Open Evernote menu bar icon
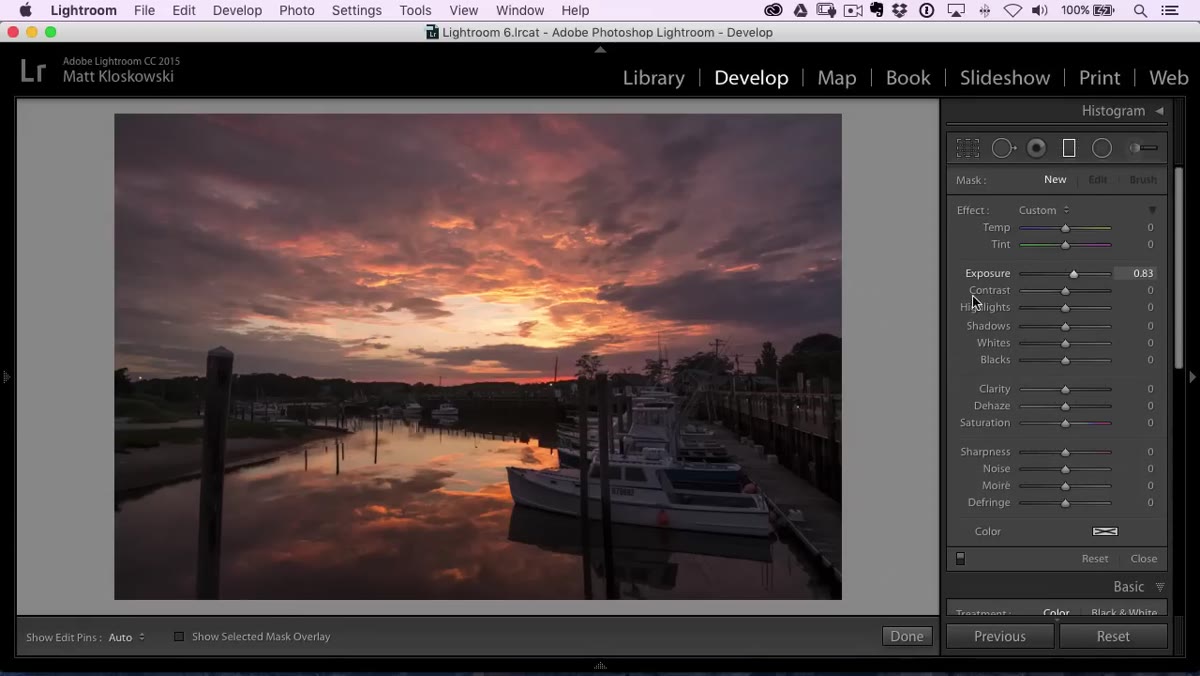Screen dimensions: 1200x676 click(877, 10)
